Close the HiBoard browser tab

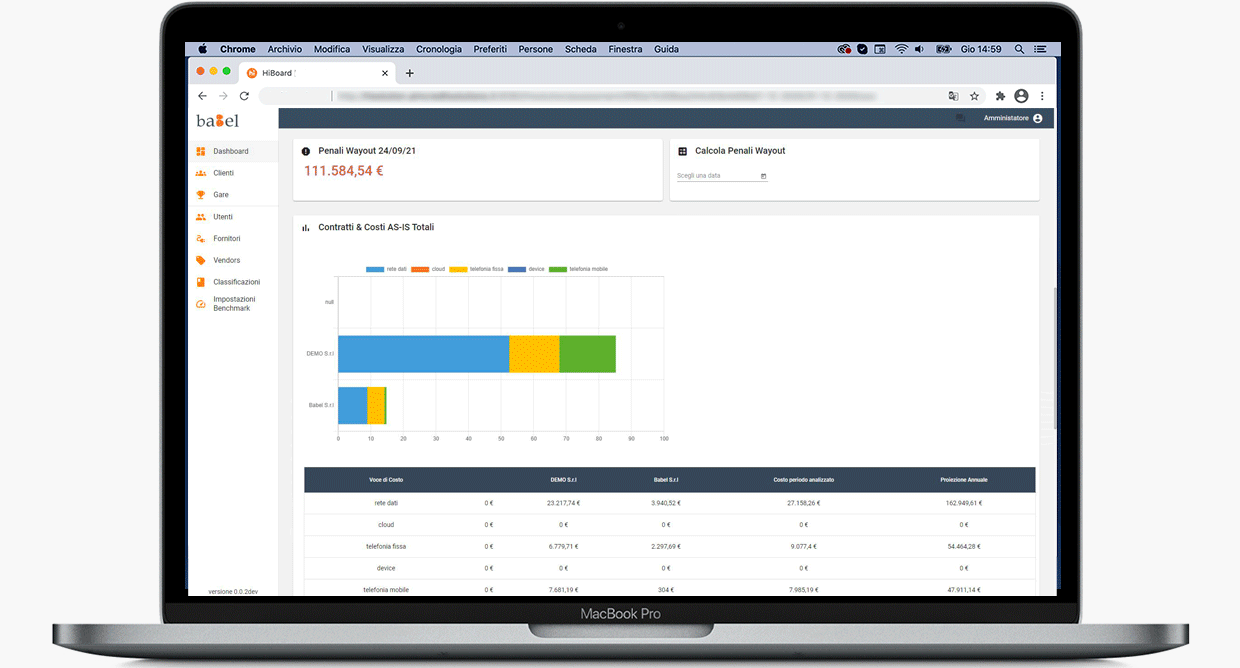tap(386, 73)
